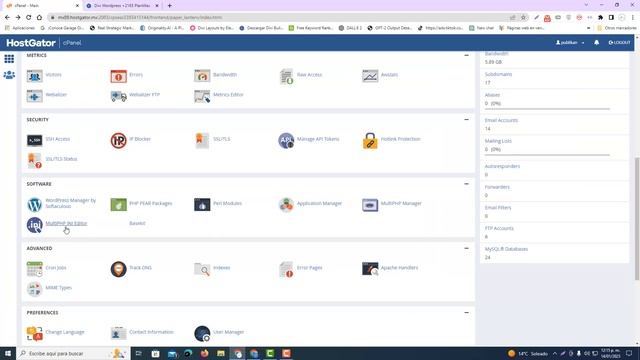The image size is (640, 360).
Task: Bookmark this page with star icon
Action: click(523, 18)
